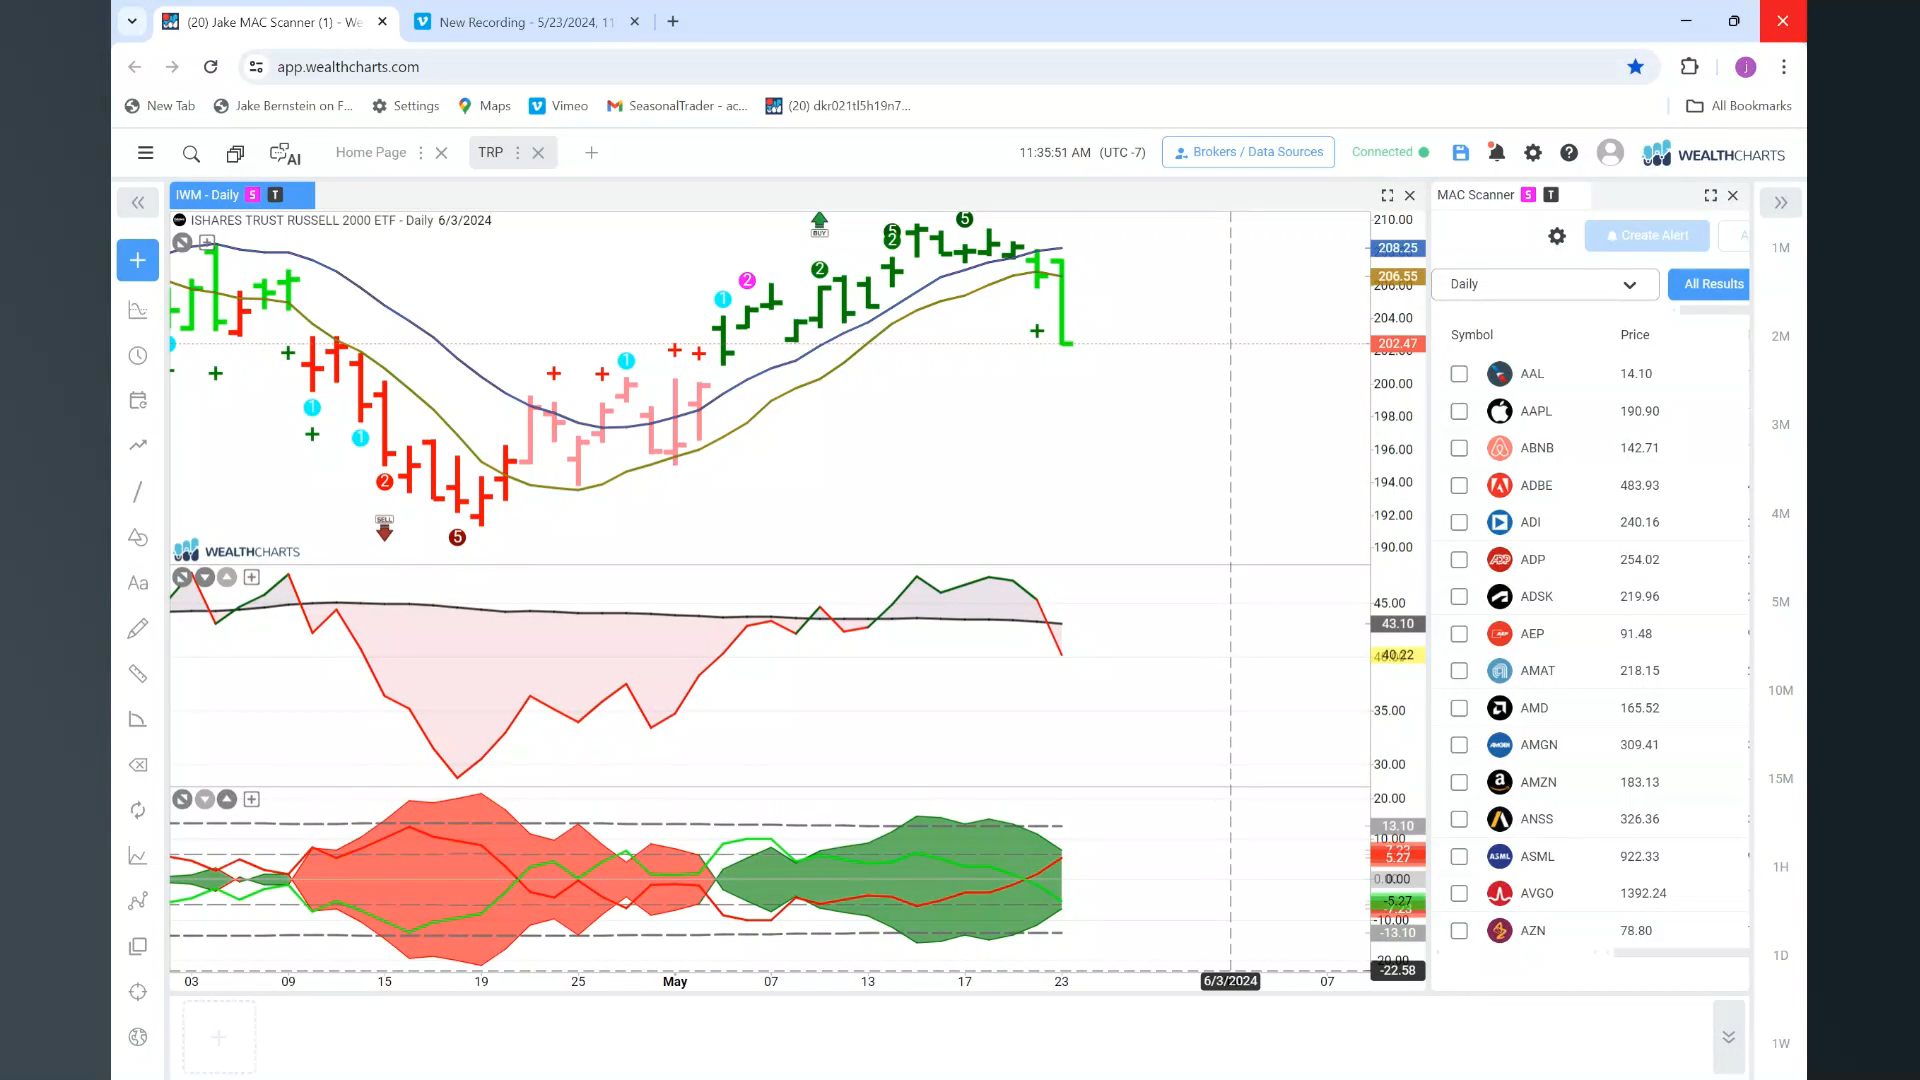1920x1080 pixels.
Task: Open MAC Scanner settings gear
Action: (1557, 236)
